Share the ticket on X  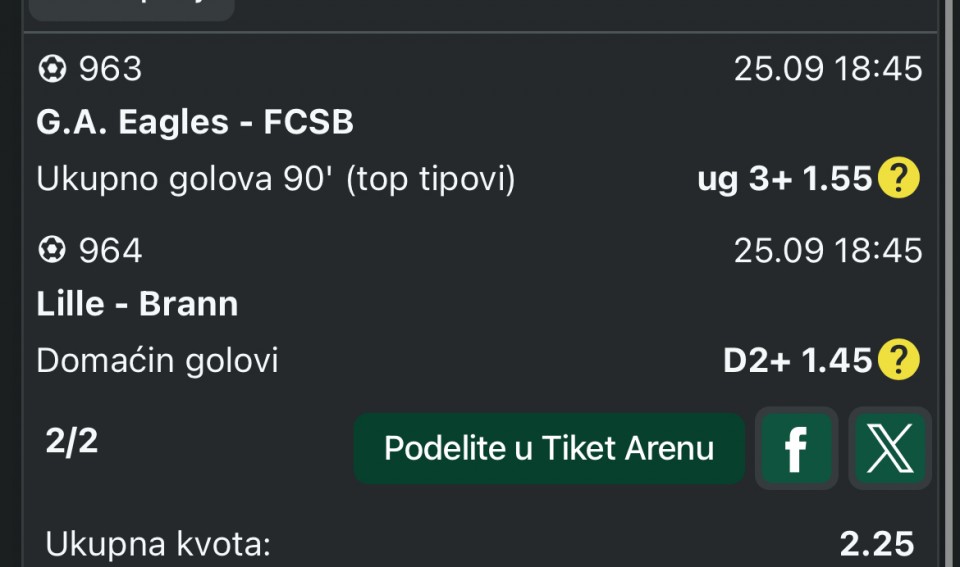coord(890,448)
